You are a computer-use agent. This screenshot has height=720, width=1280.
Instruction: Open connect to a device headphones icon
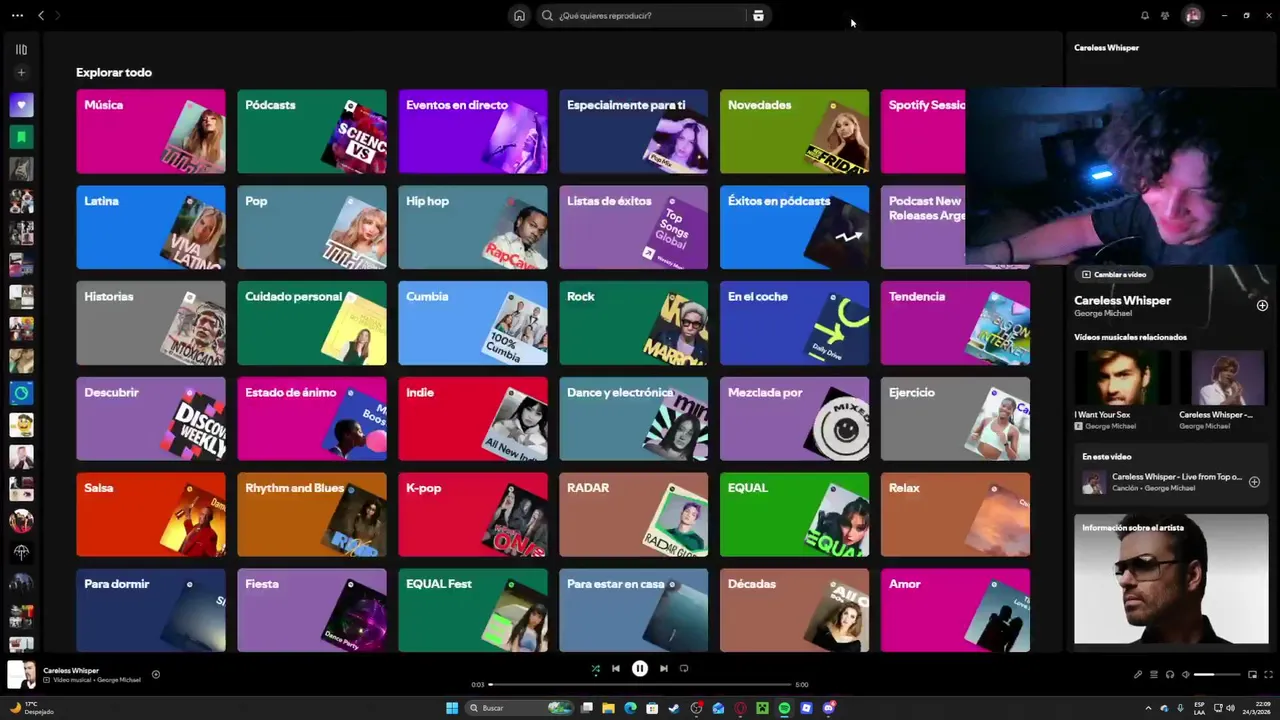click(1170, 675)
